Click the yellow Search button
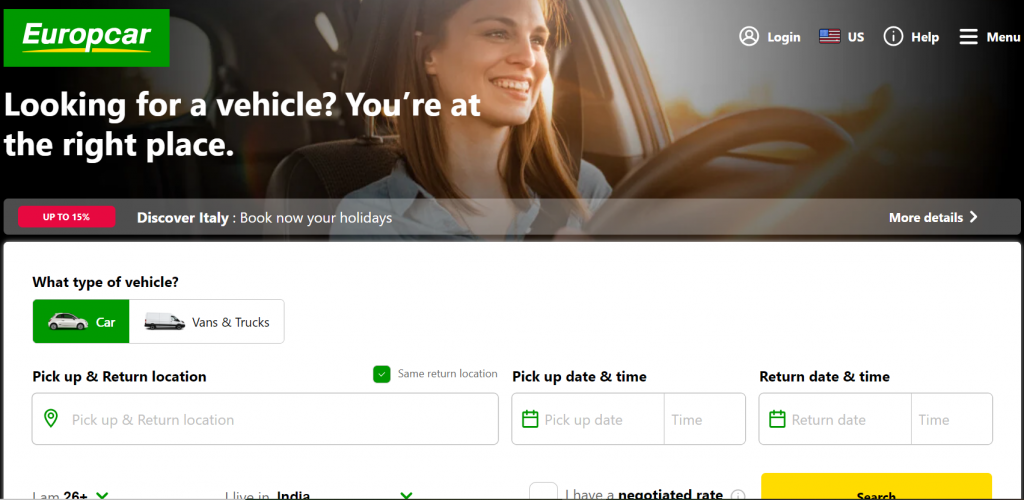Viewport: 1024px width, 500px height. click(x=876, y=487)
